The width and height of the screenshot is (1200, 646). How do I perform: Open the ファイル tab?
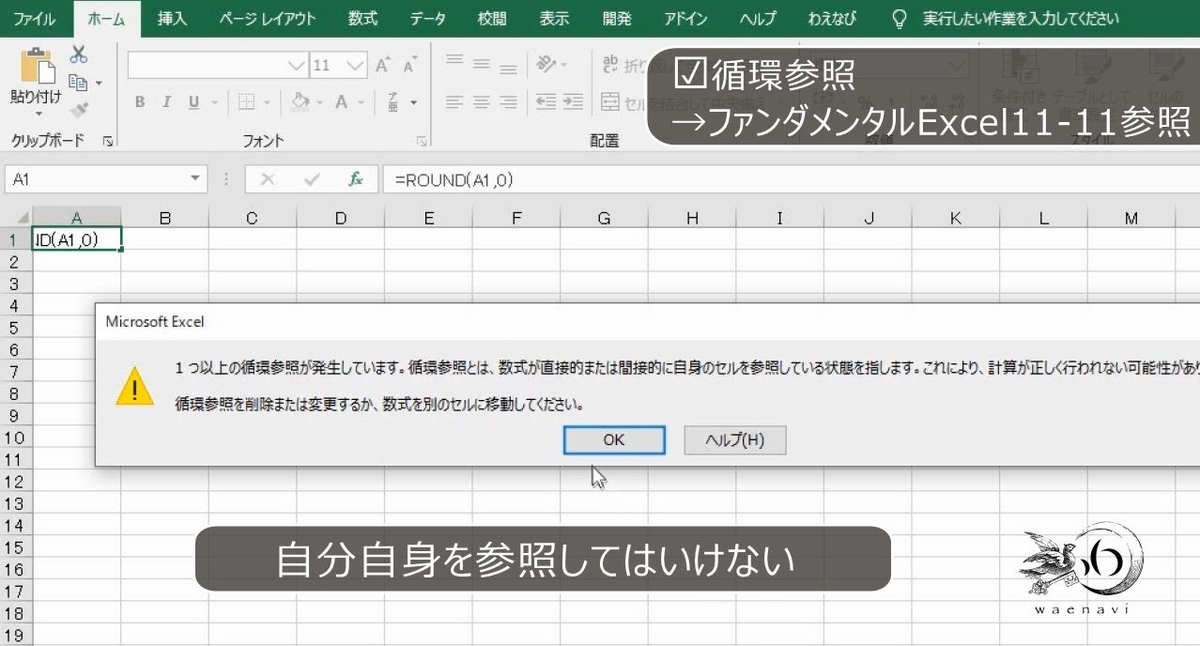[35, 18]
